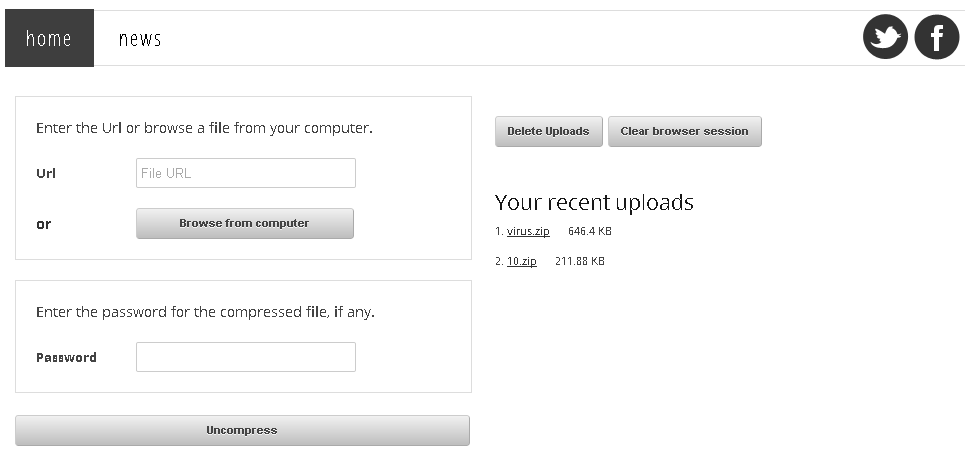
Task: Open the Twitter page icon
Action: [885, 38]
